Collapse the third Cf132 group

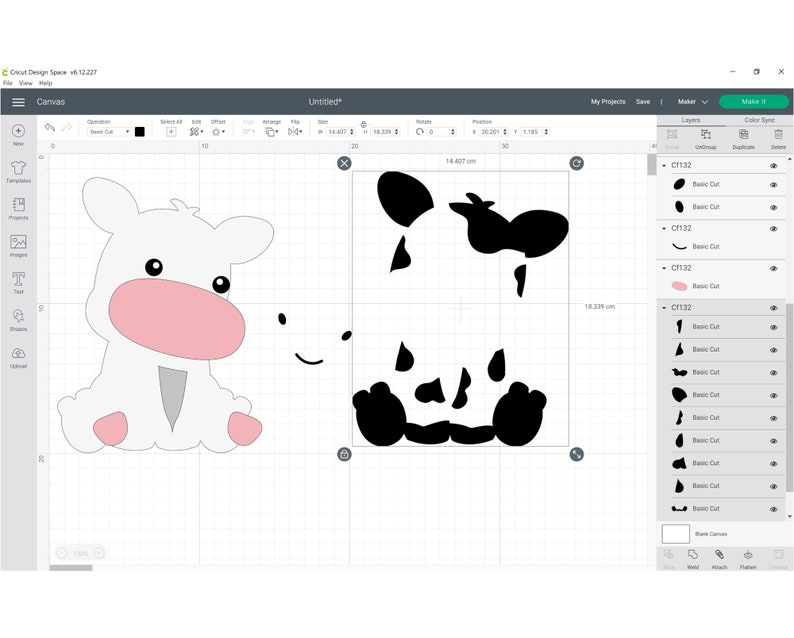pyautogui.click(x=664, y=268)
